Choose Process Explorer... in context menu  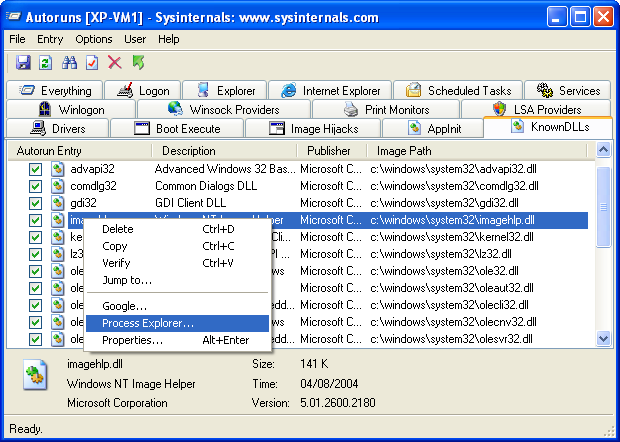pos(177,323)
